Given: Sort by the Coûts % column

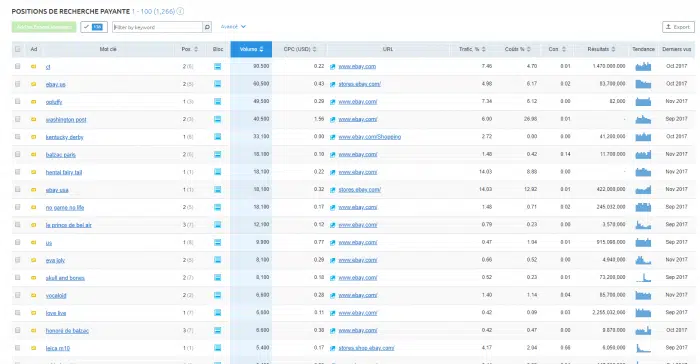Looking at the screenshot, I should [517, 49].
